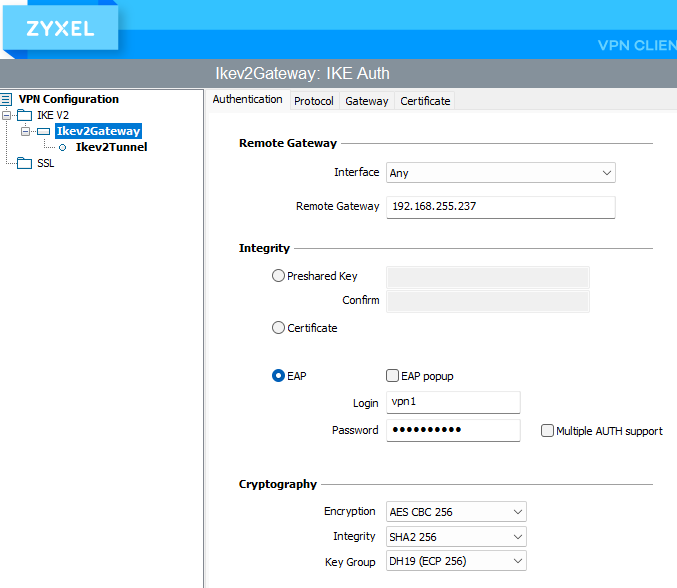Select the Certificate radio button
The height and width of the screenshot is (588, 677).
[x=278, y=328]
